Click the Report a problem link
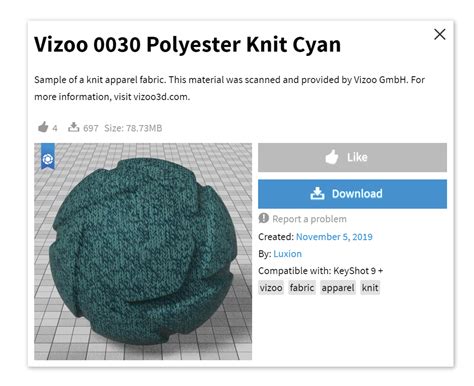Viewport: 474px width, 386px height. click(x=309, y=219)
